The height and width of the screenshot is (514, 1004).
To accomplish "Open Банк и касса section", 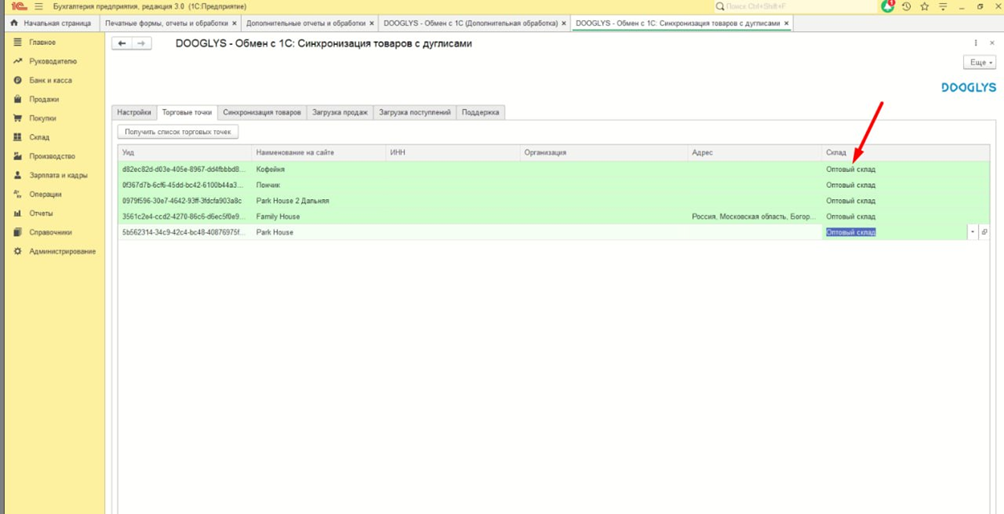I will (x=50, y=81).
